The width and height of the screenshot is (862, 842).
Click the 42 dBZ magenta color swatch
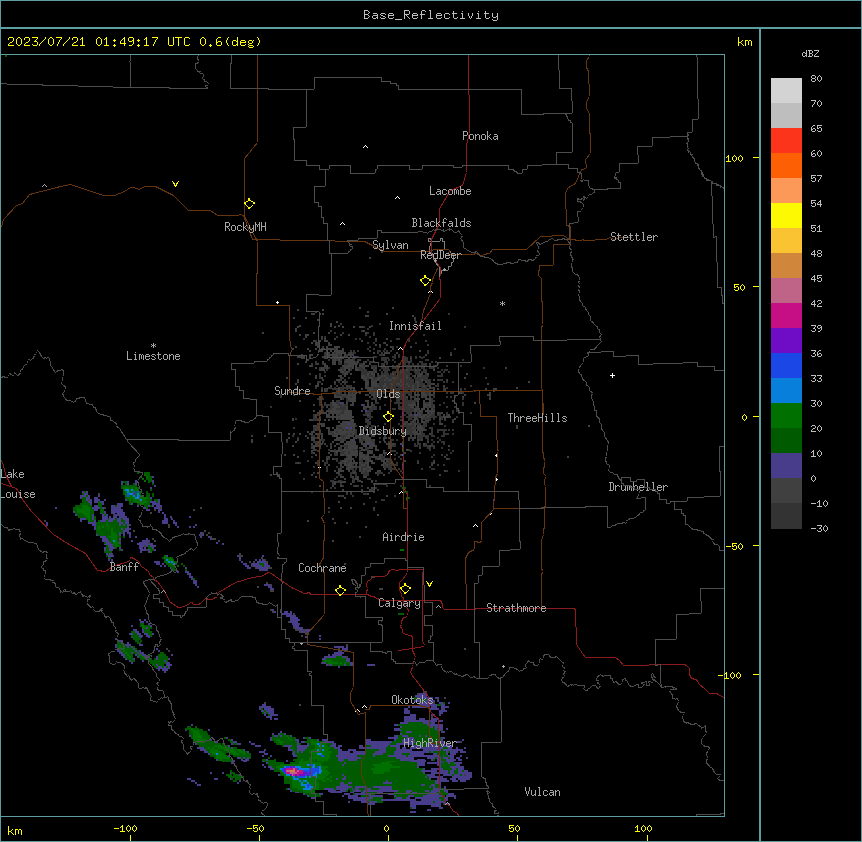pyautogui.click(x=786, y=315)
